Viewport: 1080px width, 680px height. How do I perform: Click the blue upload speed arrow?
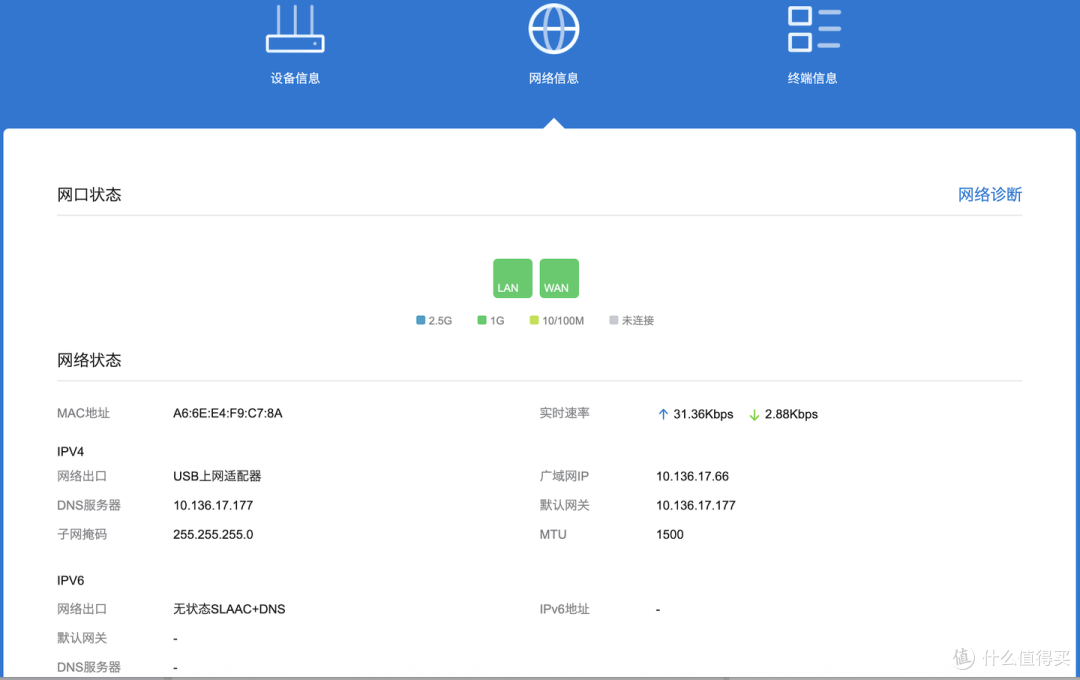pos(663,414)
